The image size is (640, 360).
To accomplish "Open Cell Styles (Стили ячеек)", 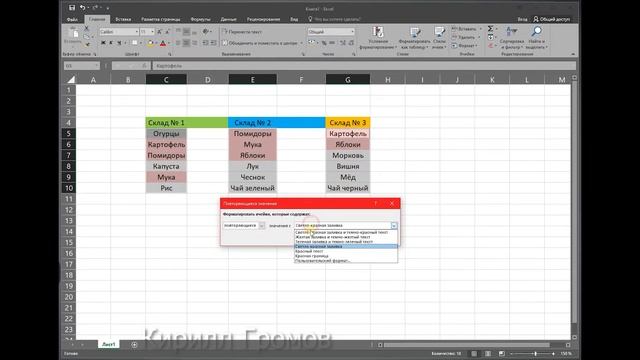I will pos(439,38).
